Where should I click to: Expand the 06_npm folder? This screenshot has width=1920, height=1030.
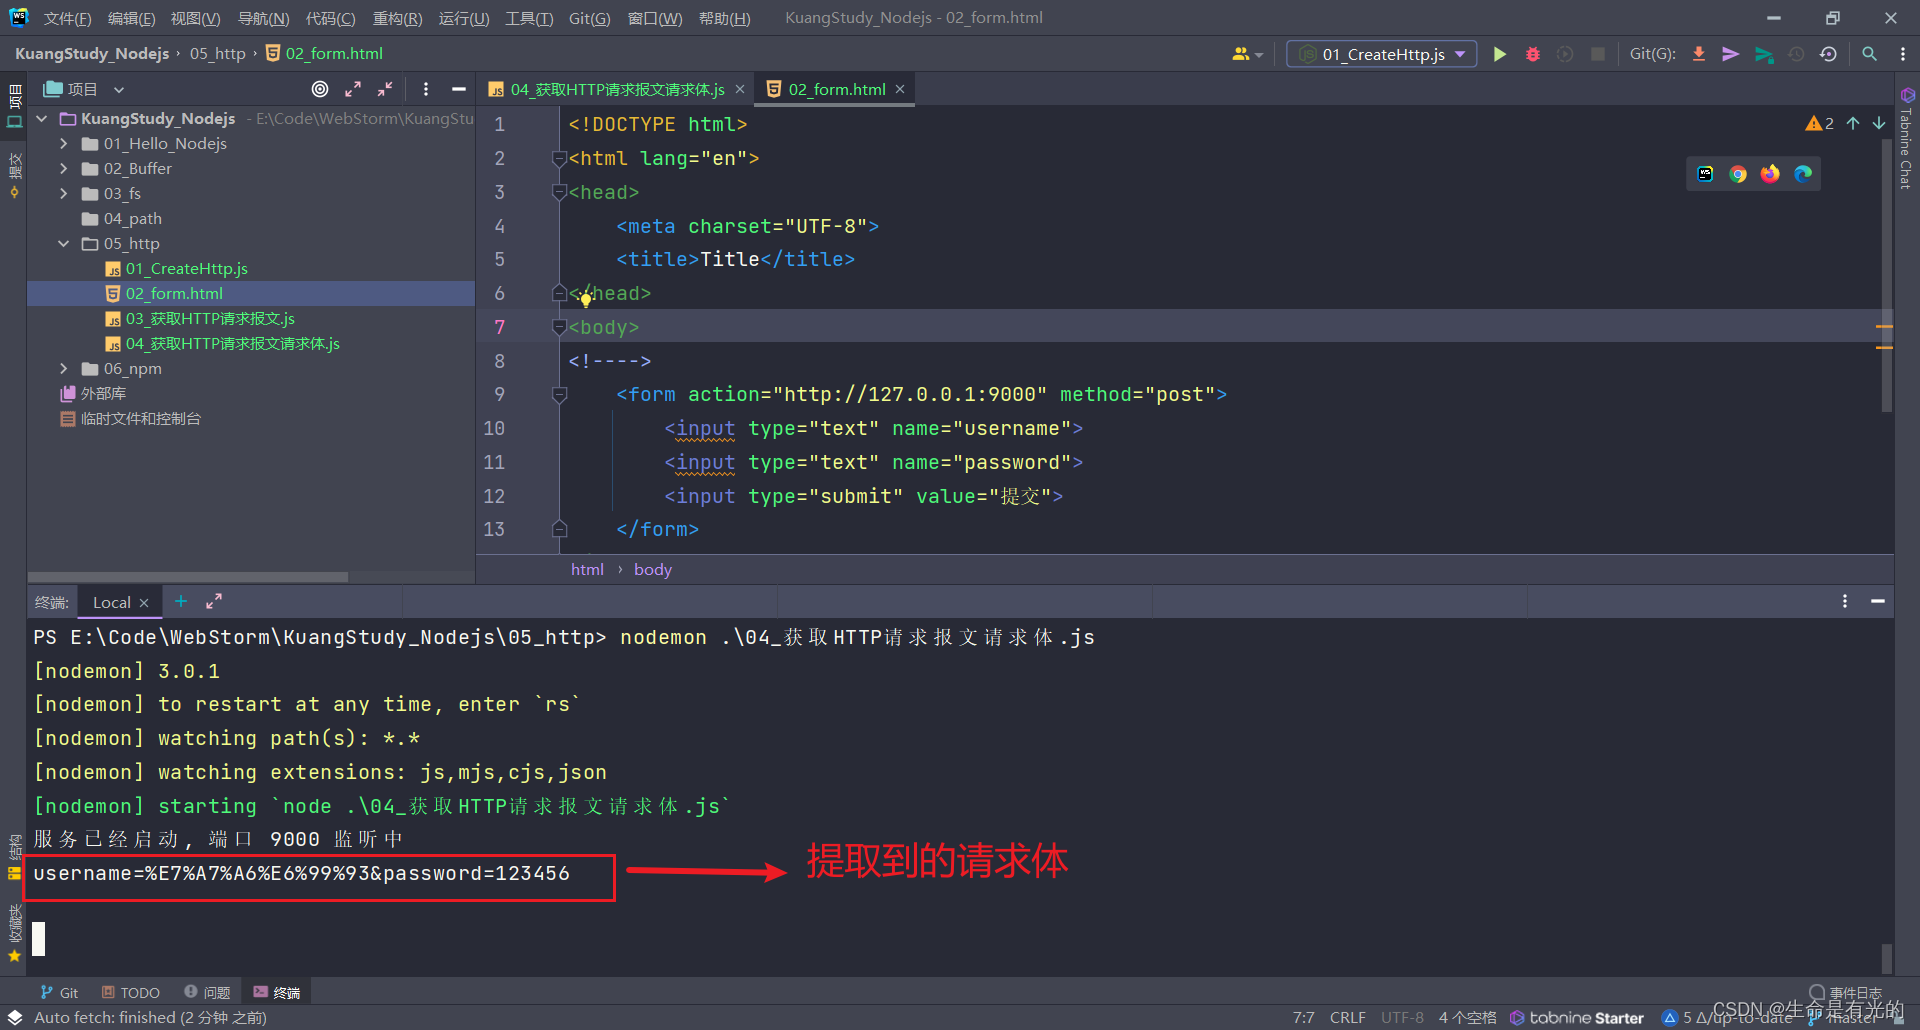tap(64, 368)
